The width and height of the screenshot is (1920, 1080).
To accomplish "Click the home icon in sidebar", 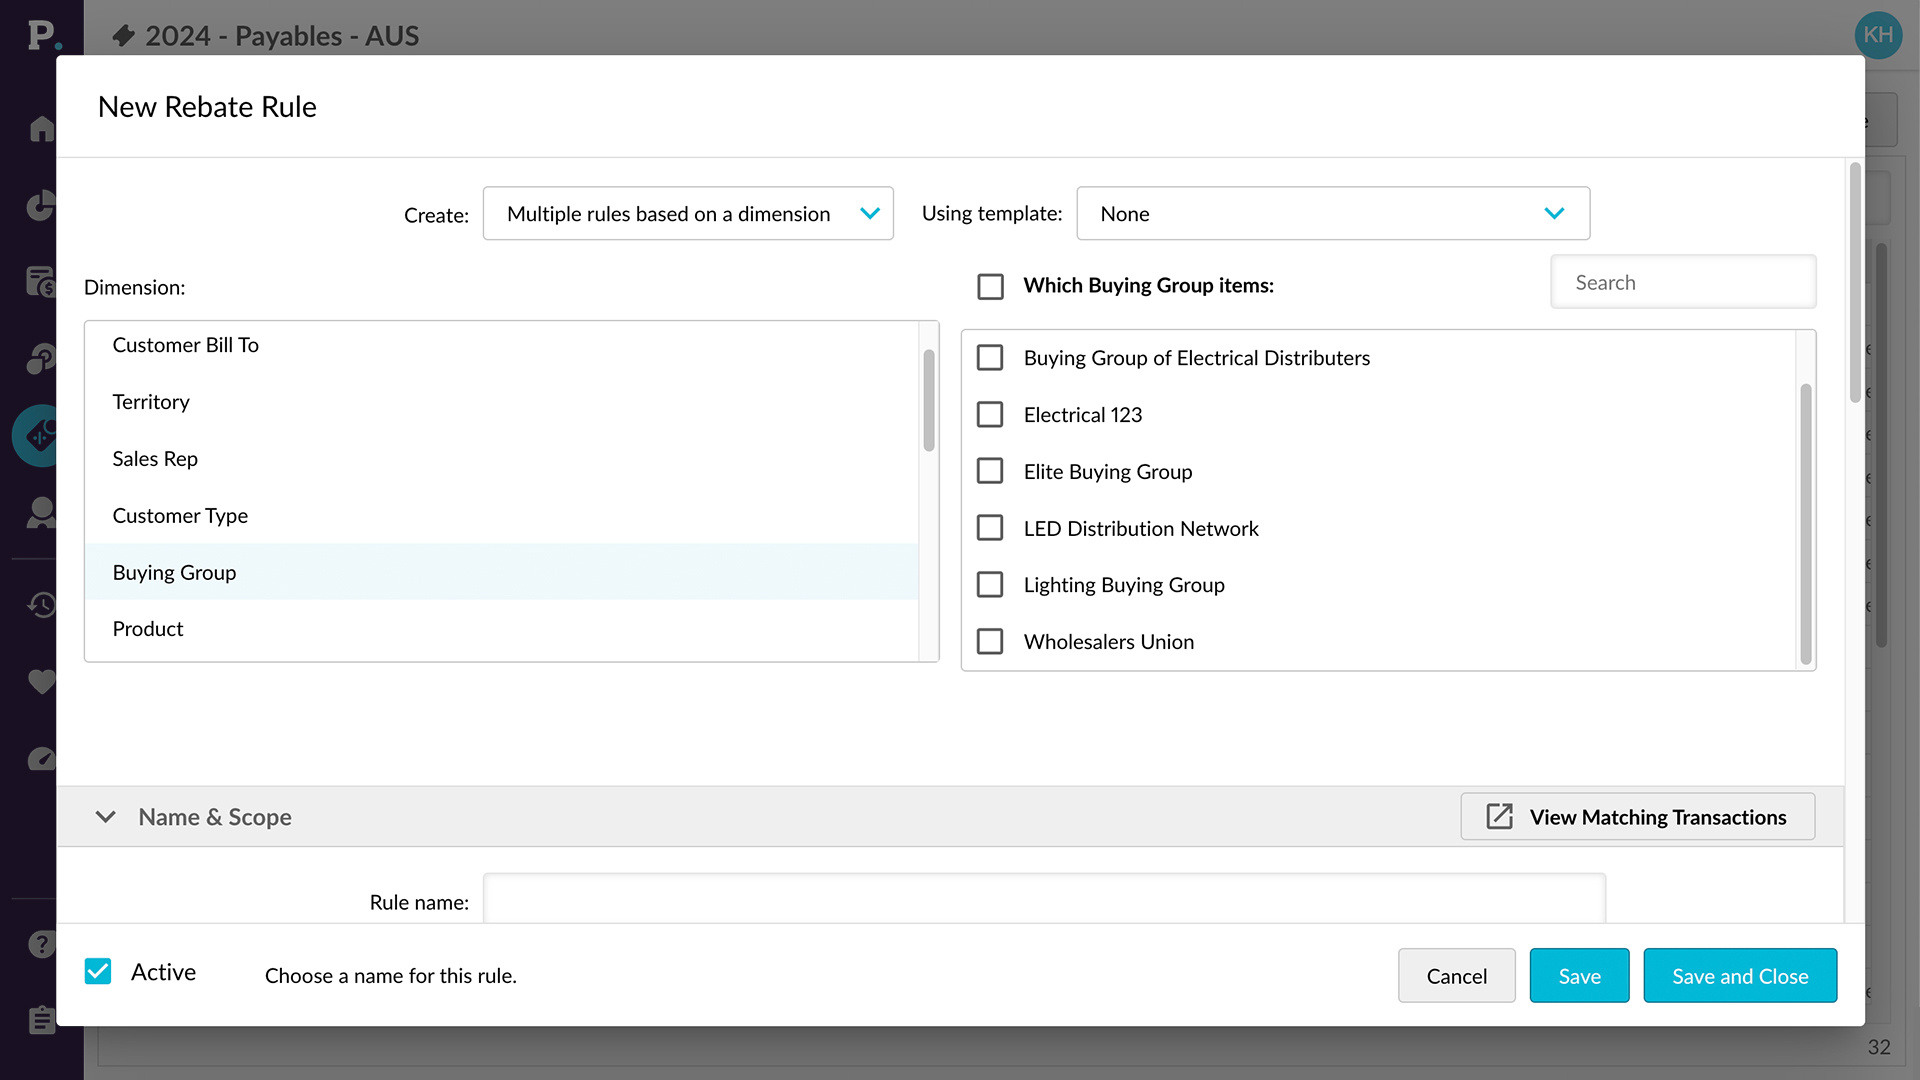I will (41, 129).
